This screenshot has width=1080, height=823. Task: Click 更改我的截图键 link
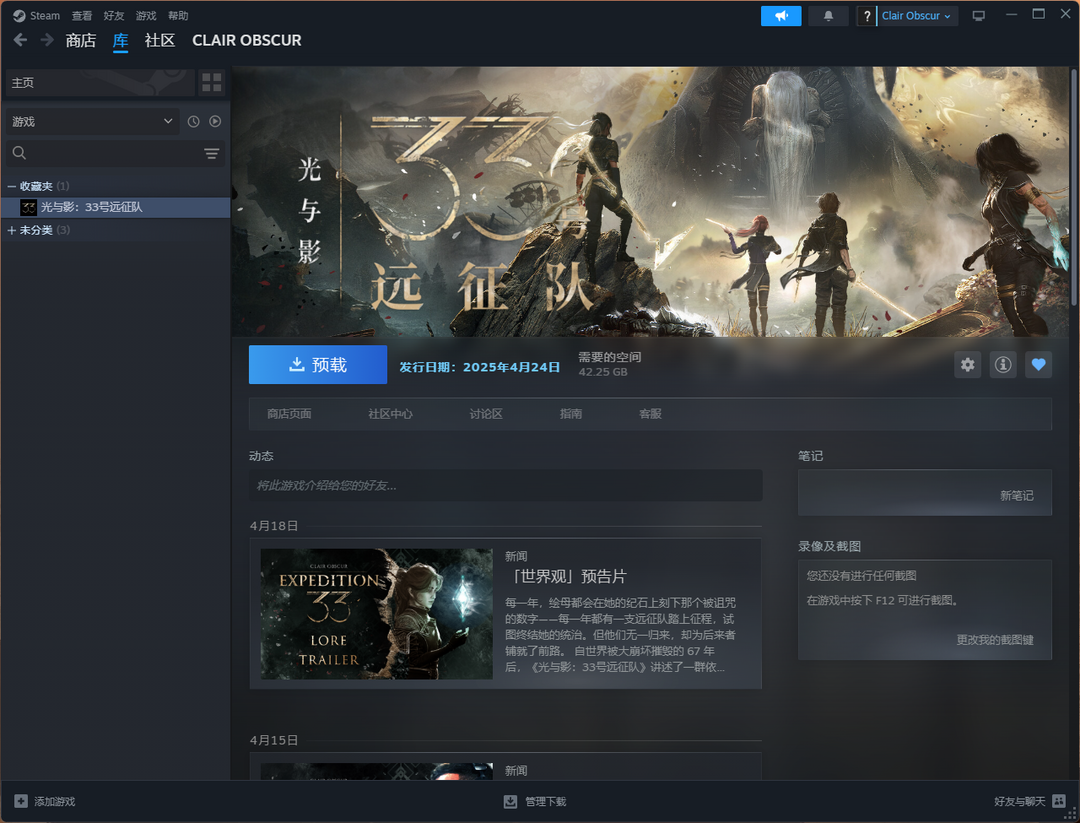coord(995,640)
